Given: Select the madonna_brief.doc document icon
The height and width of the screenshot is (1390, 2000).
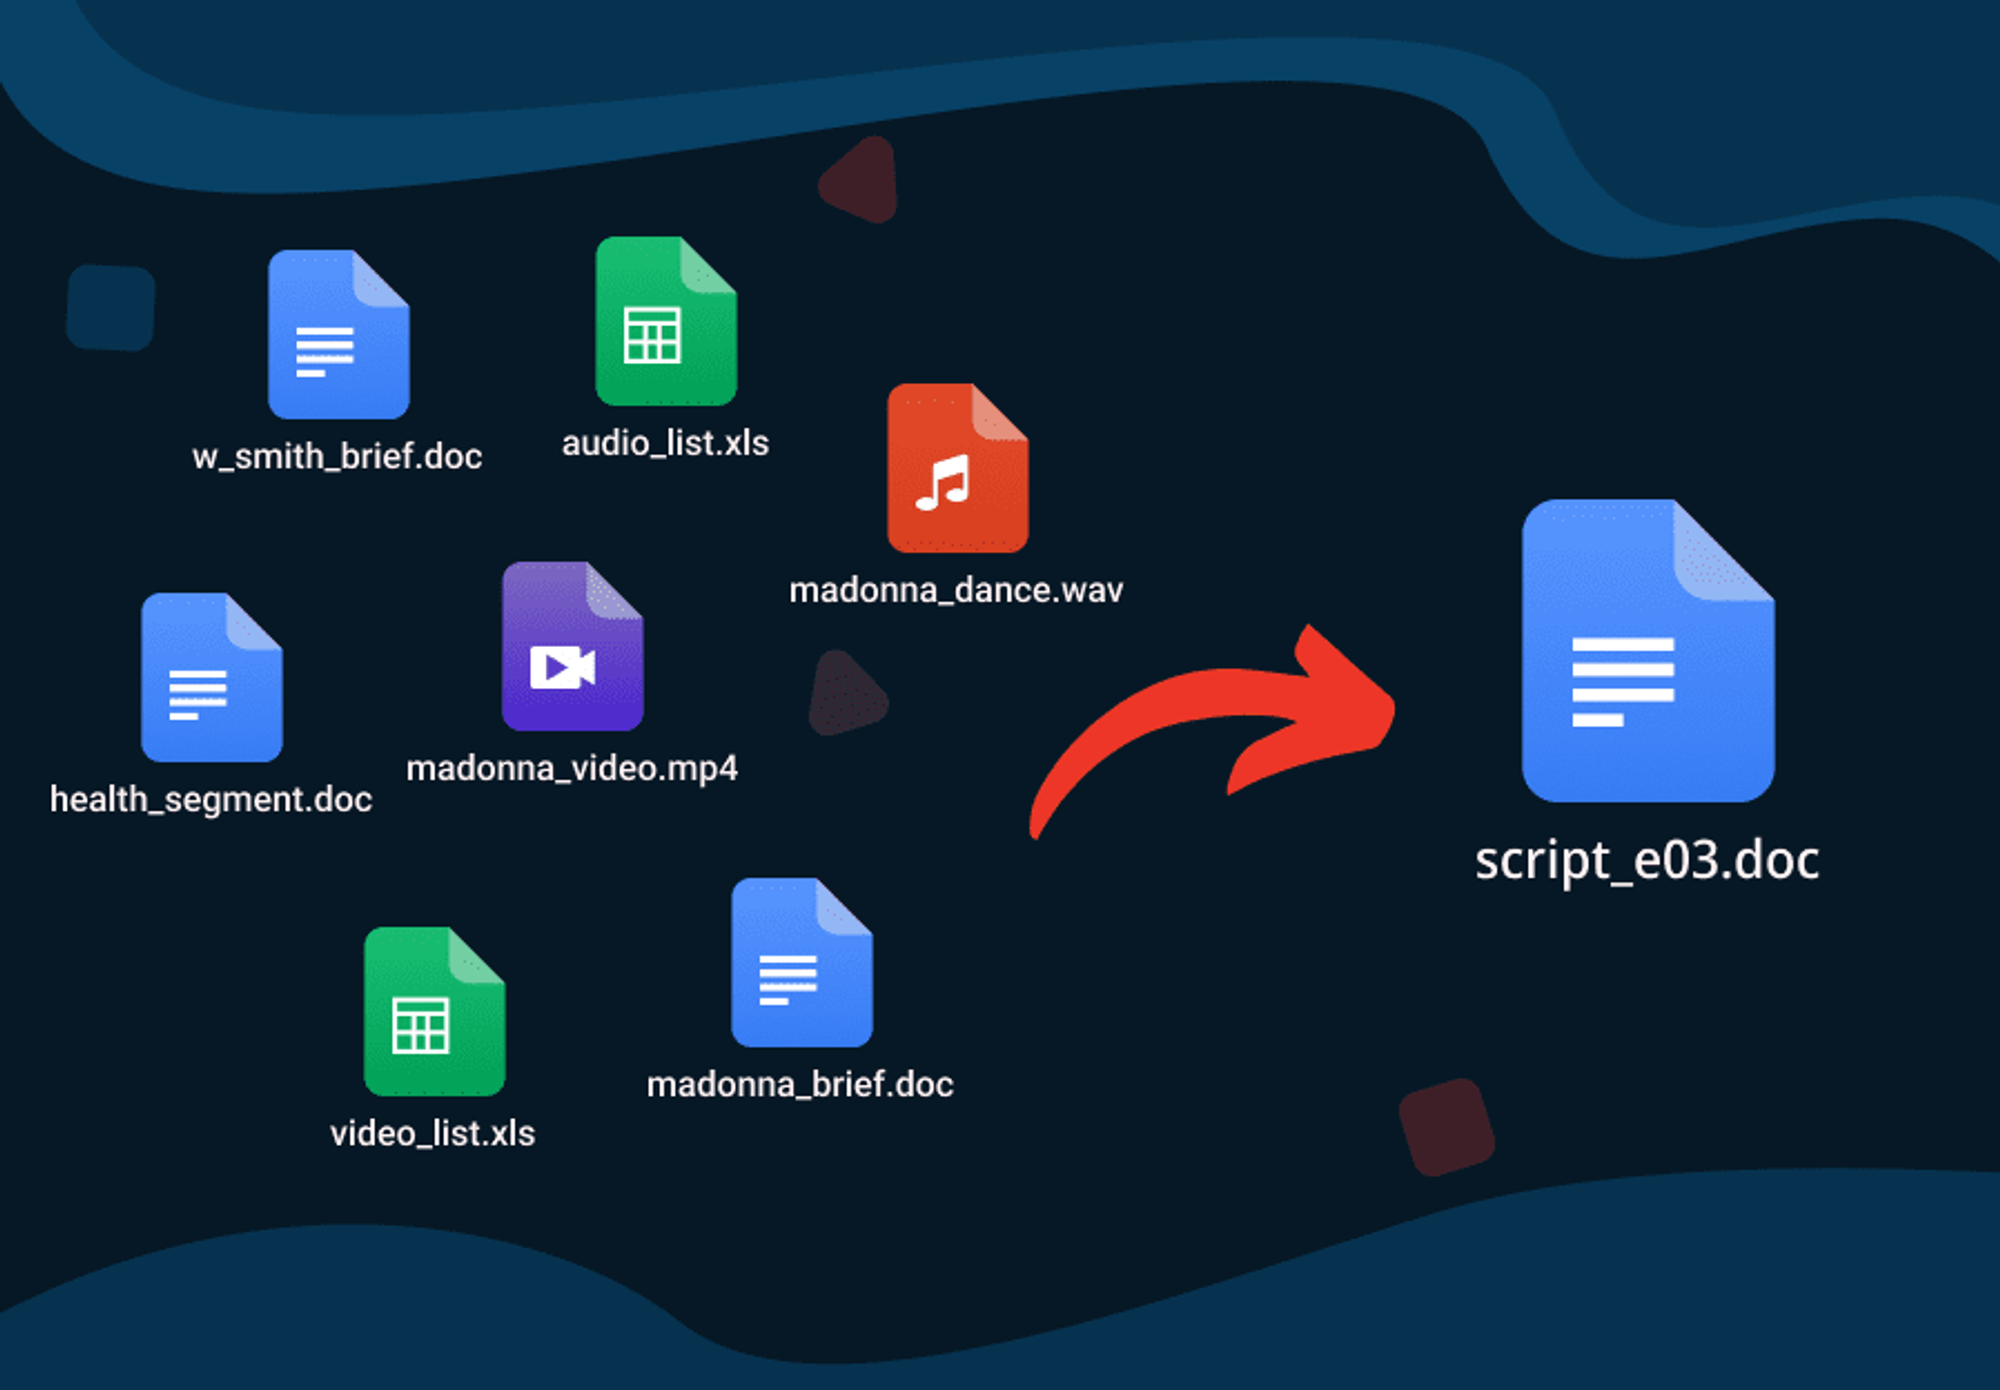Looking at the screenshot, I should point(802,962).
